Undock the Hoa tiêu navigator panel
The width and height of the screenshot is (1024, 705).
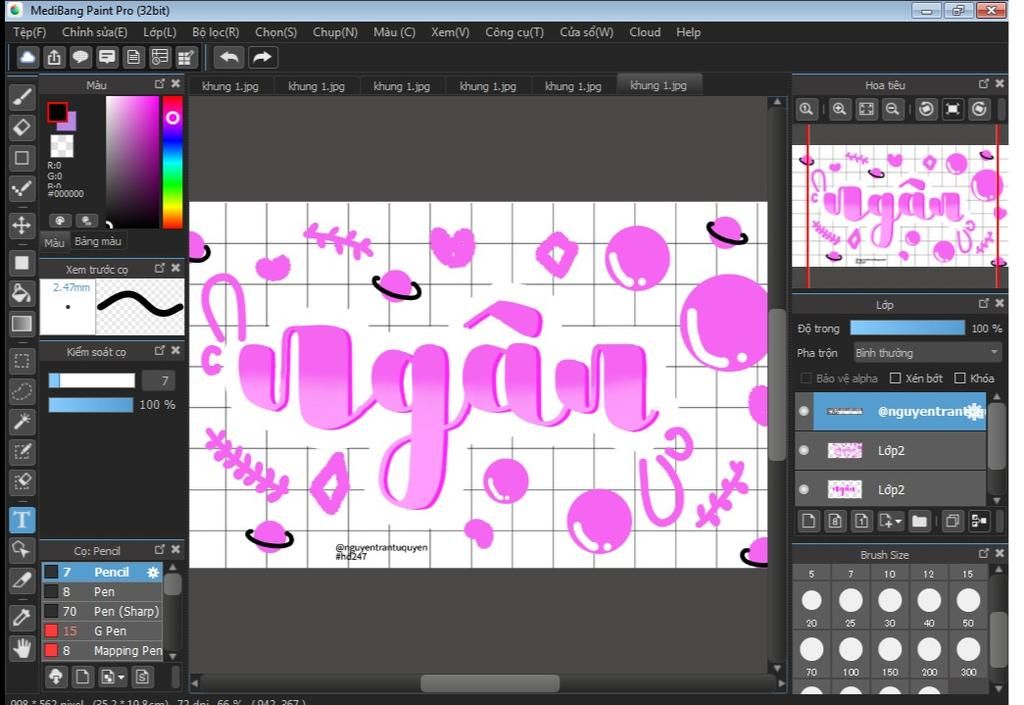coord(984,84)
